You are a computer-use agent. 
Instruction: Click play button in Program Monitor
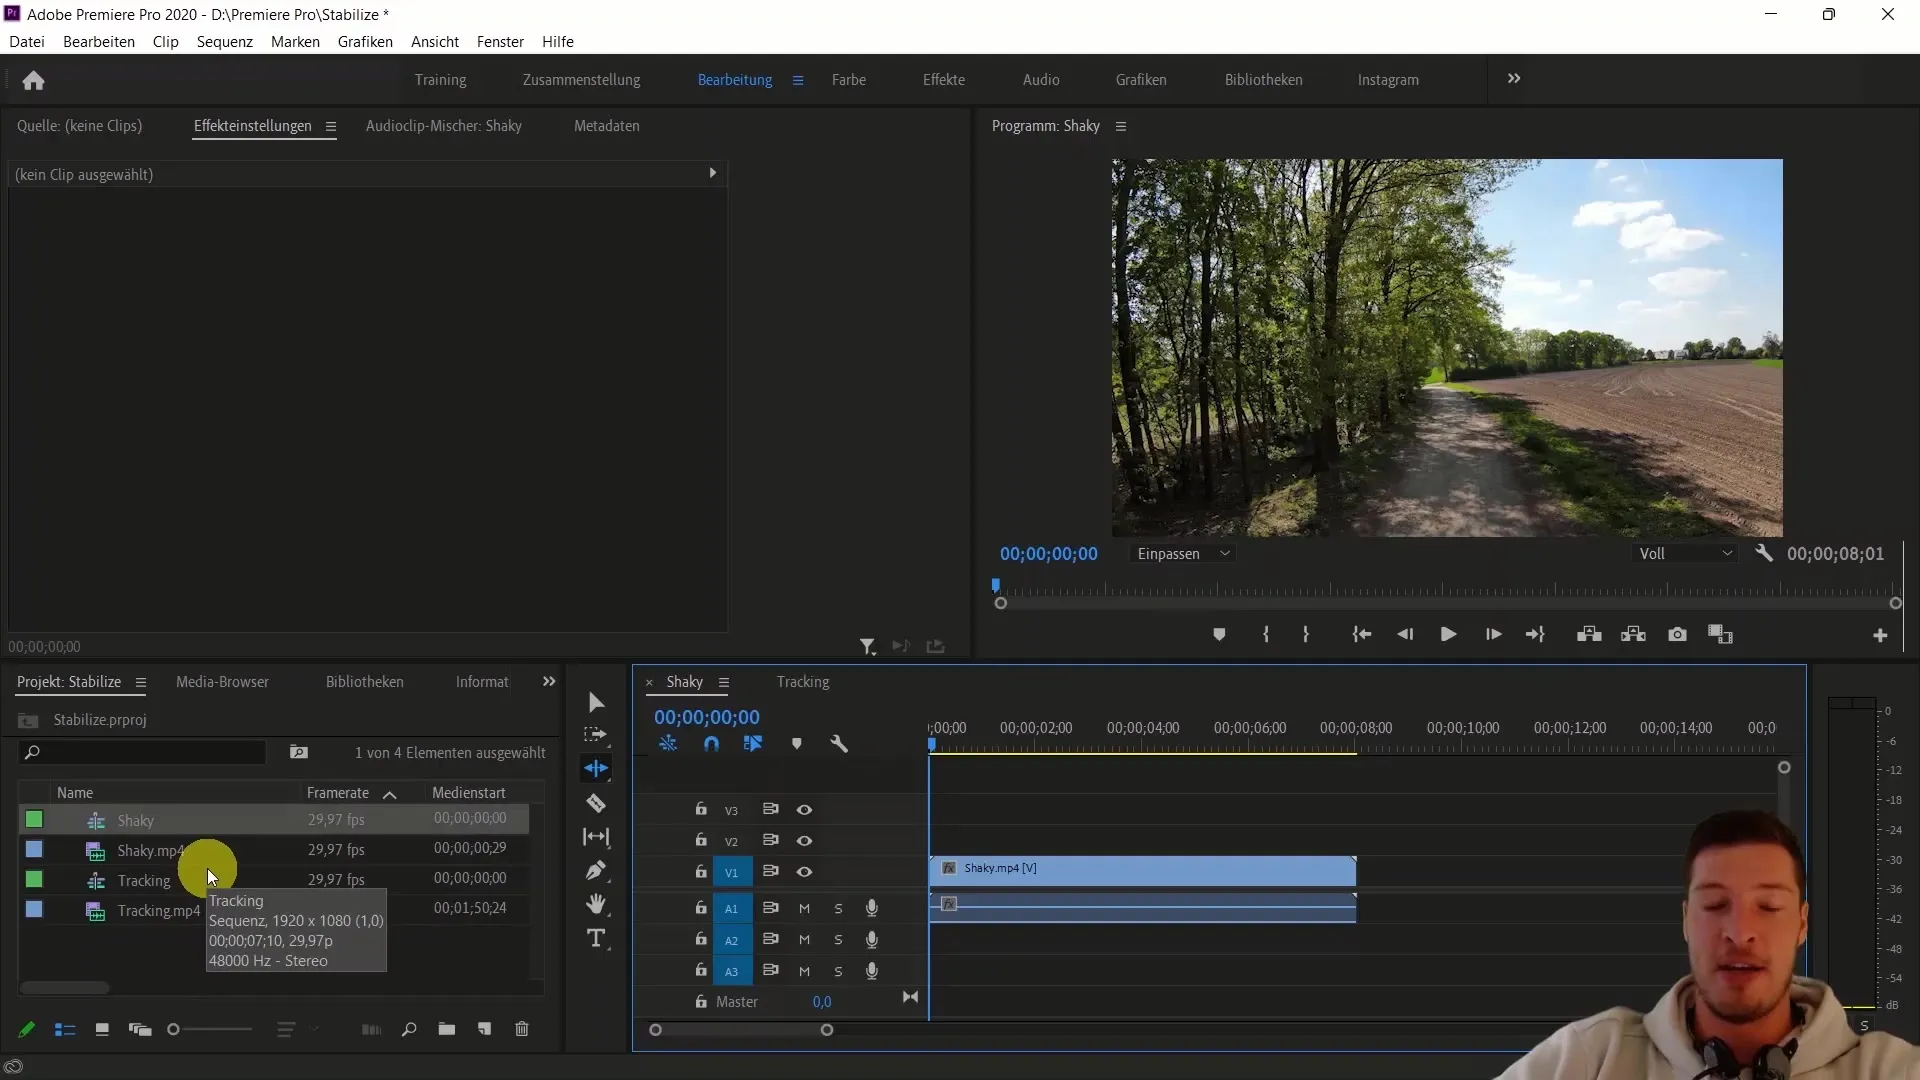[1447, 634]
